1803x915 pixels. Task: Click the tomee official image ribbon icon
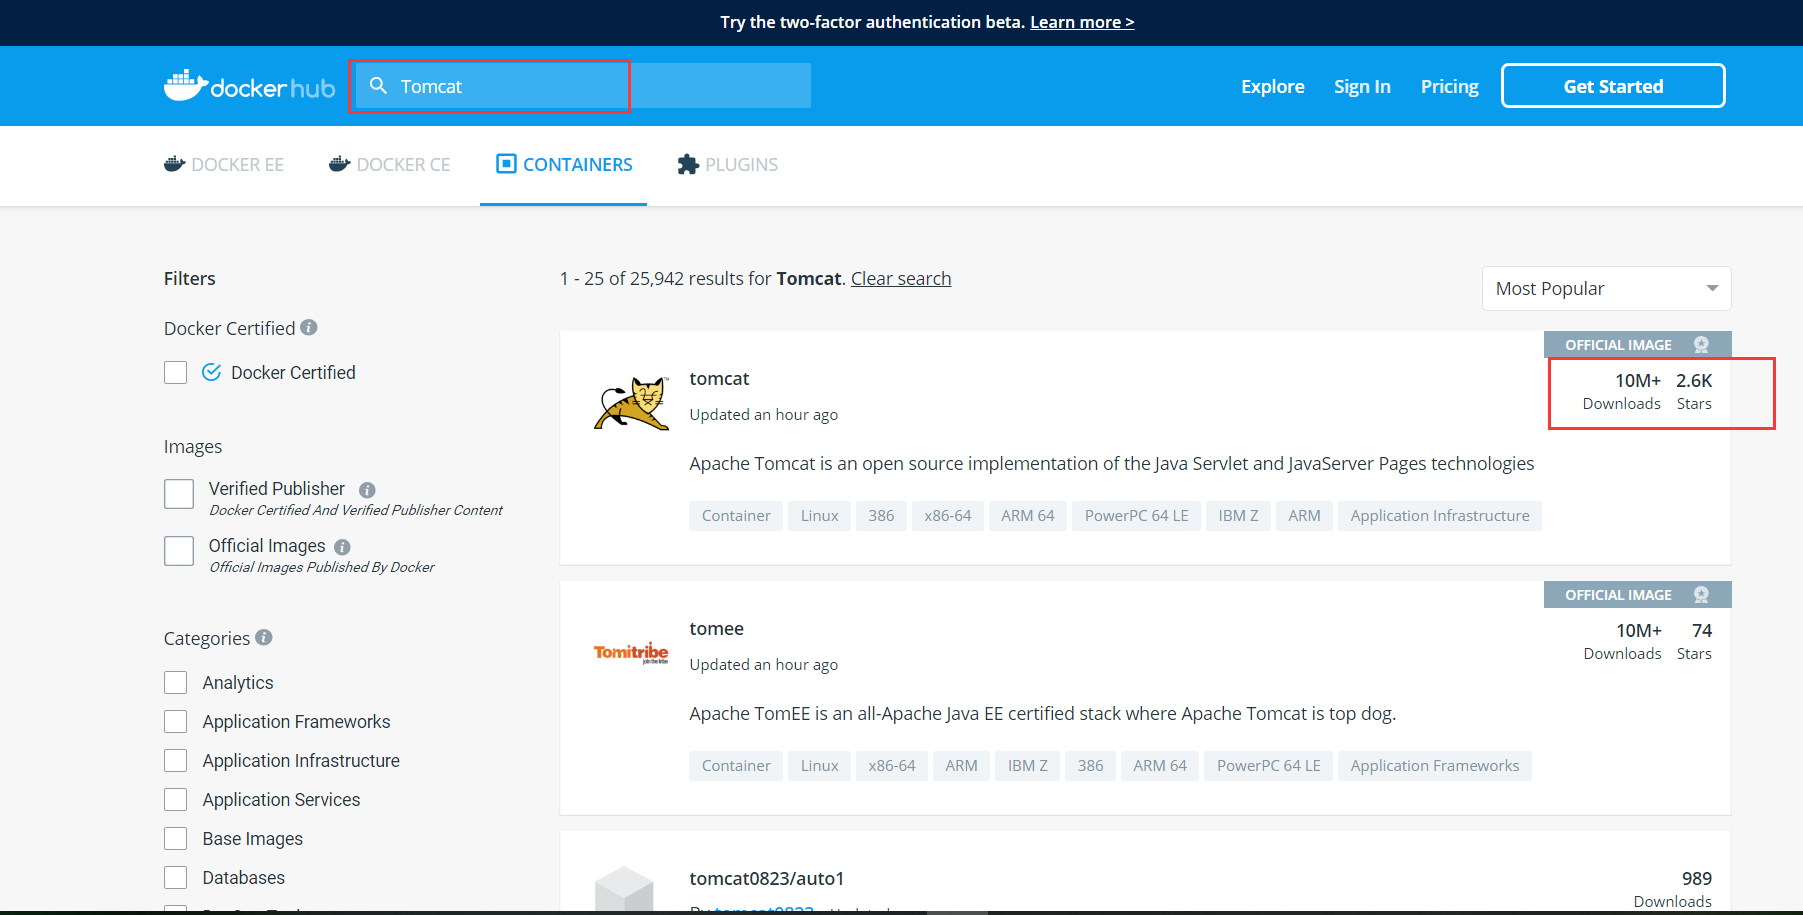click(1701, 595)
